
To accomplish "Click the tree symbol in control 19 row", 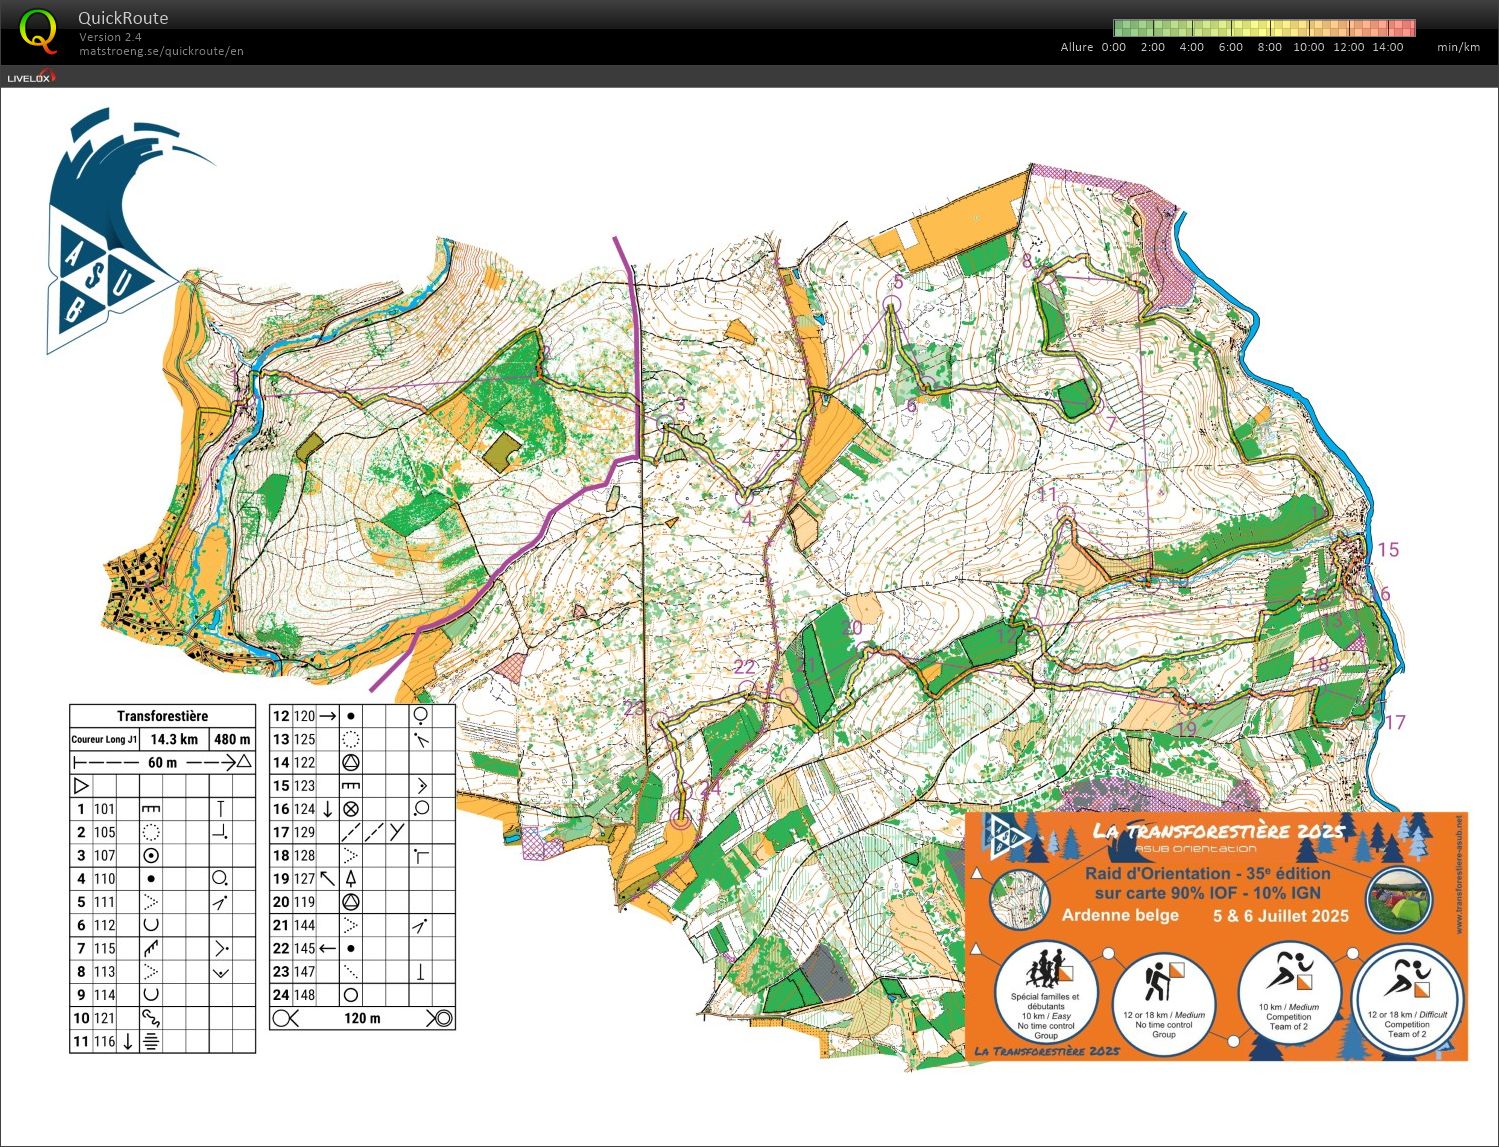I will 351,879.
